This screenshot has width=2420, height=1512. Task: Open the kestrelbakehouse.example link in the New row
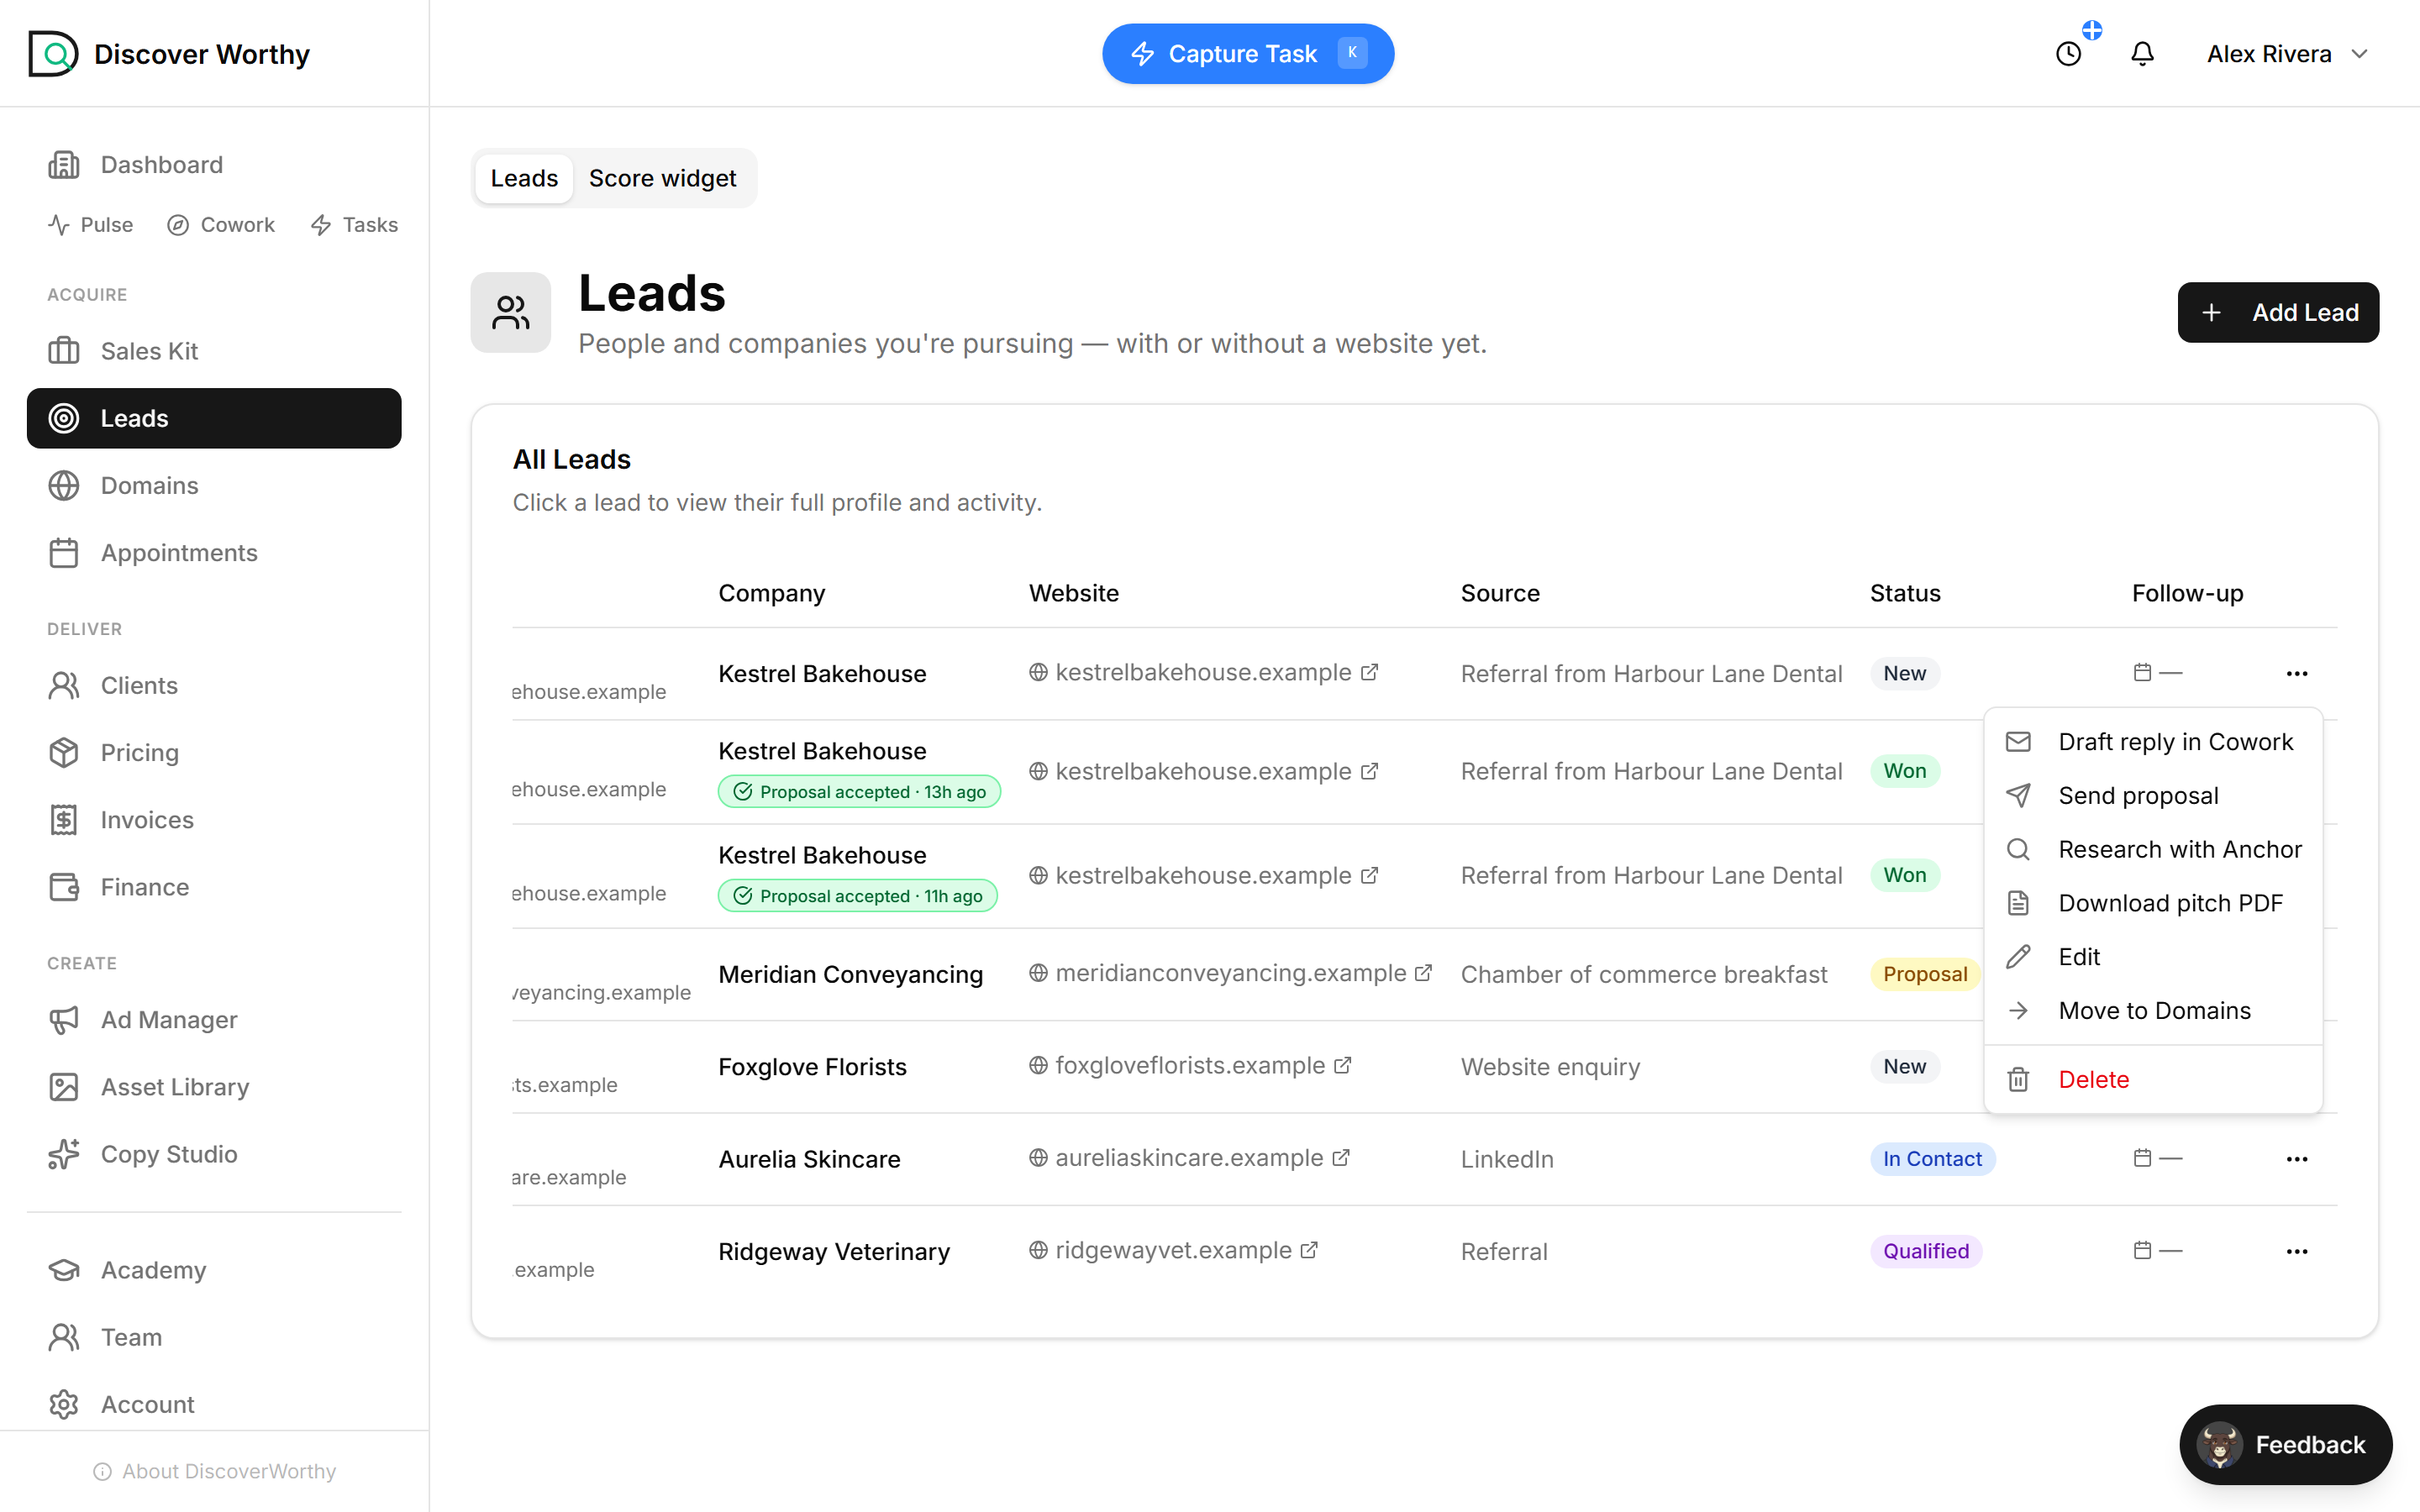pyautogui.click(x=1203, y=673)
